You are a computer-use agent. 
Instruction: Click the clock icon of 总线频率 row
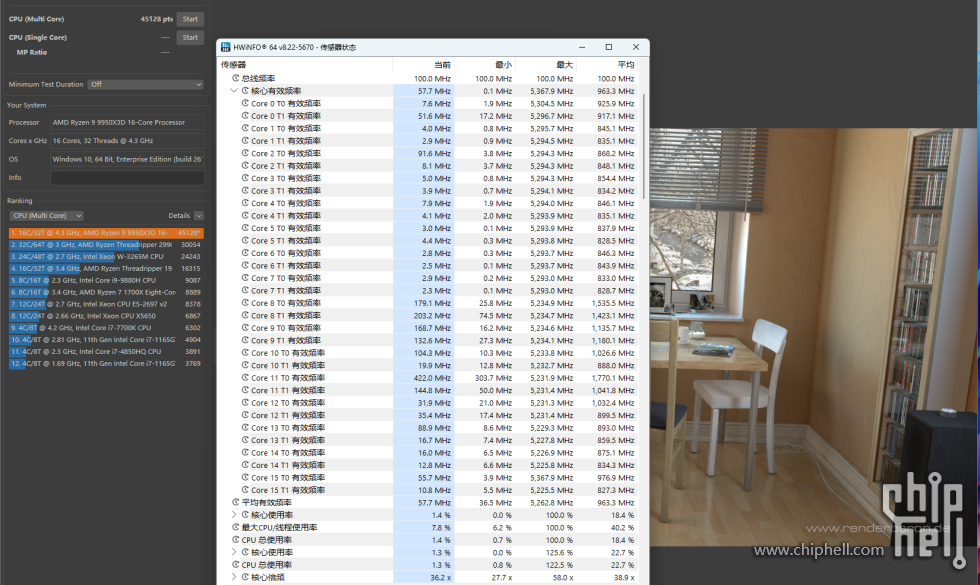coord(236,78)
